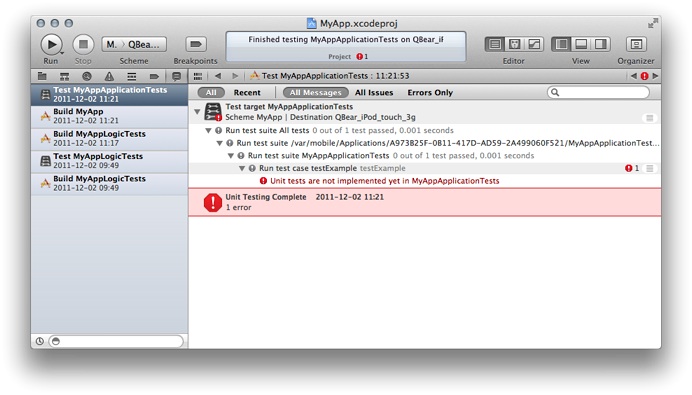
Task: Select the Build MyApp 11:21 log
Action: (109, 116)
